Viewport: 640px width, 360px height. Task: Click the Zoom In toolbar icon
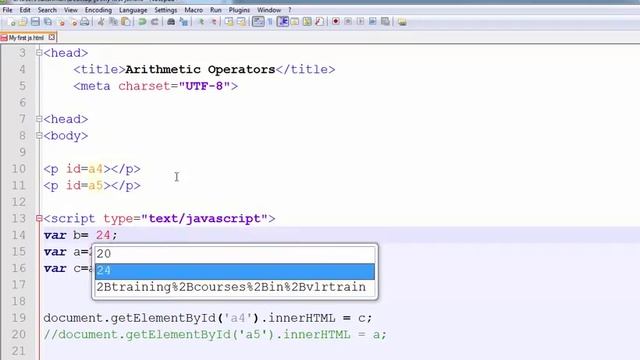[x=201, y=22]
